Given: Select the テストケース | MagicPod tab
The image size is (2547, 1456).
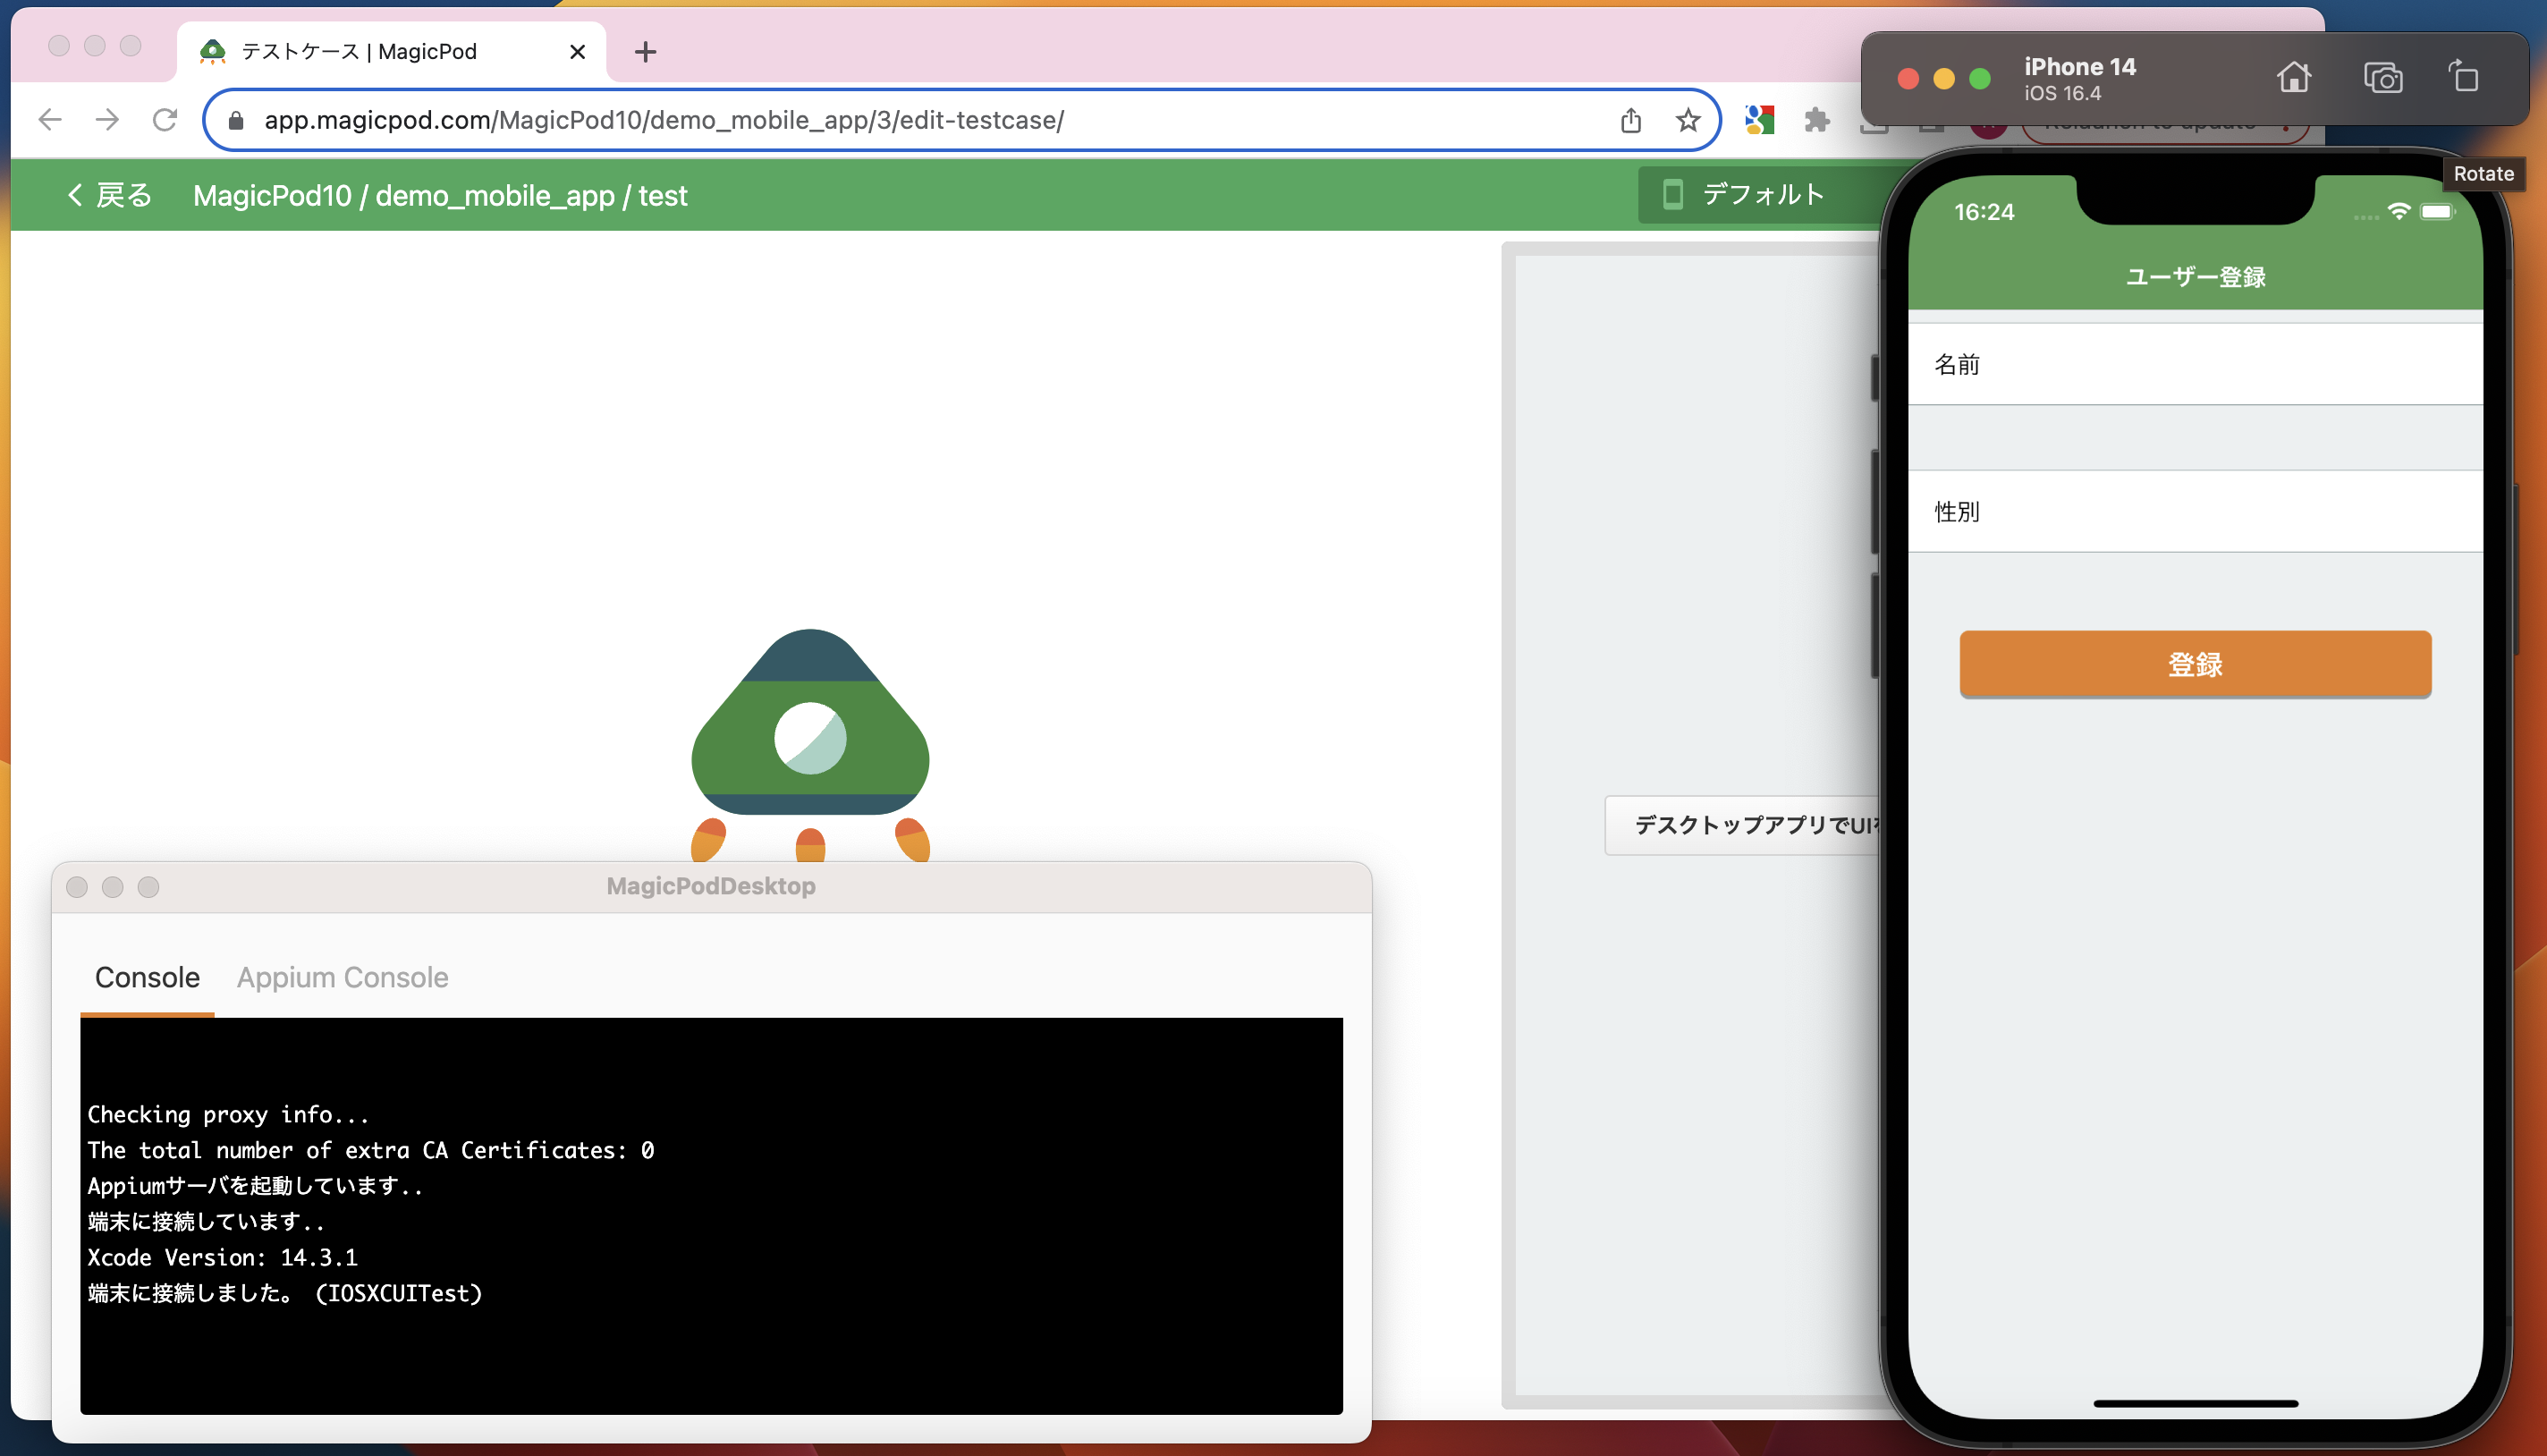Looking at the screenshot, I should pos(391,52).
